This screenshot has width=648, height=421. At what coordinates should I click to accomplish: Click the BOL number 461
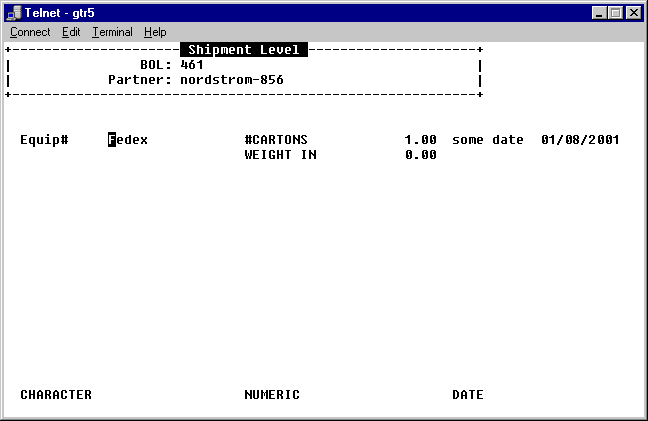(192, 65)
